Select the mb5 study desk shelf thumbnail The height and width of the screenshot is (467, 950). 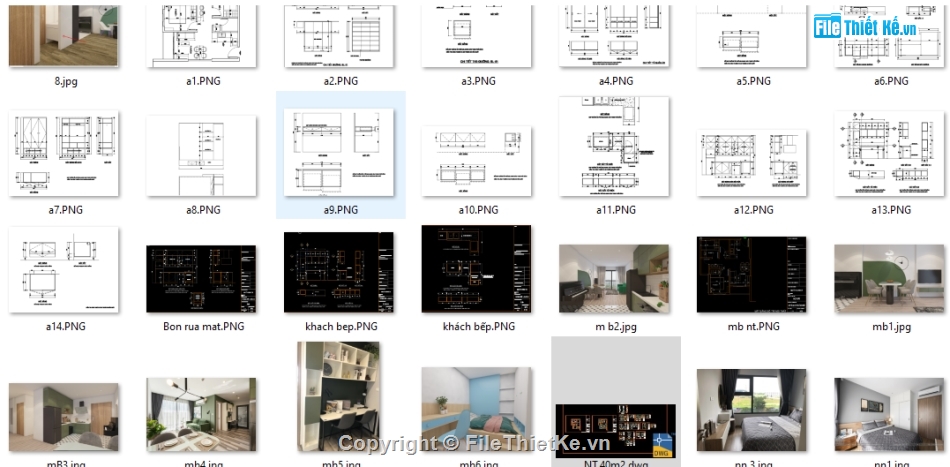click(339, 396)
